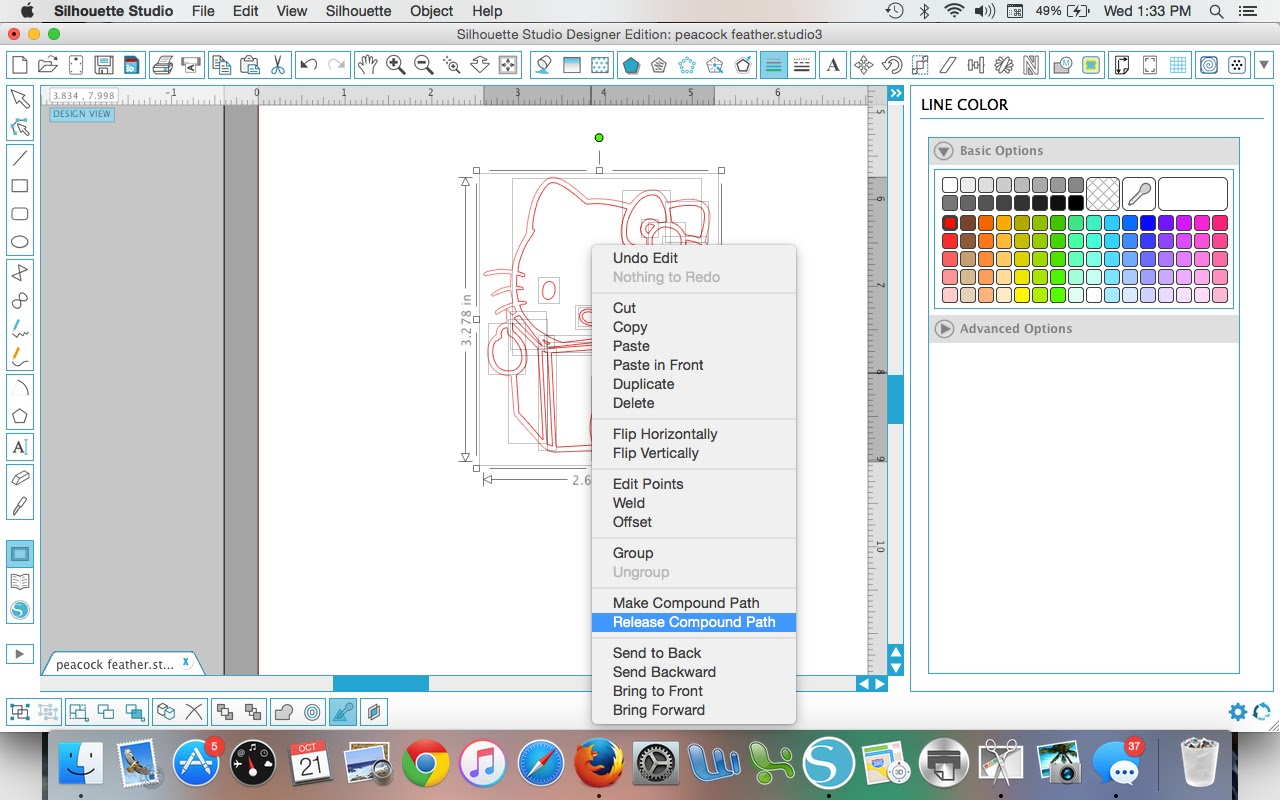The width and height of the screenshot is (1280, 800).
Task: Open the Grid settings icon
Action: tap(1179, 65)
